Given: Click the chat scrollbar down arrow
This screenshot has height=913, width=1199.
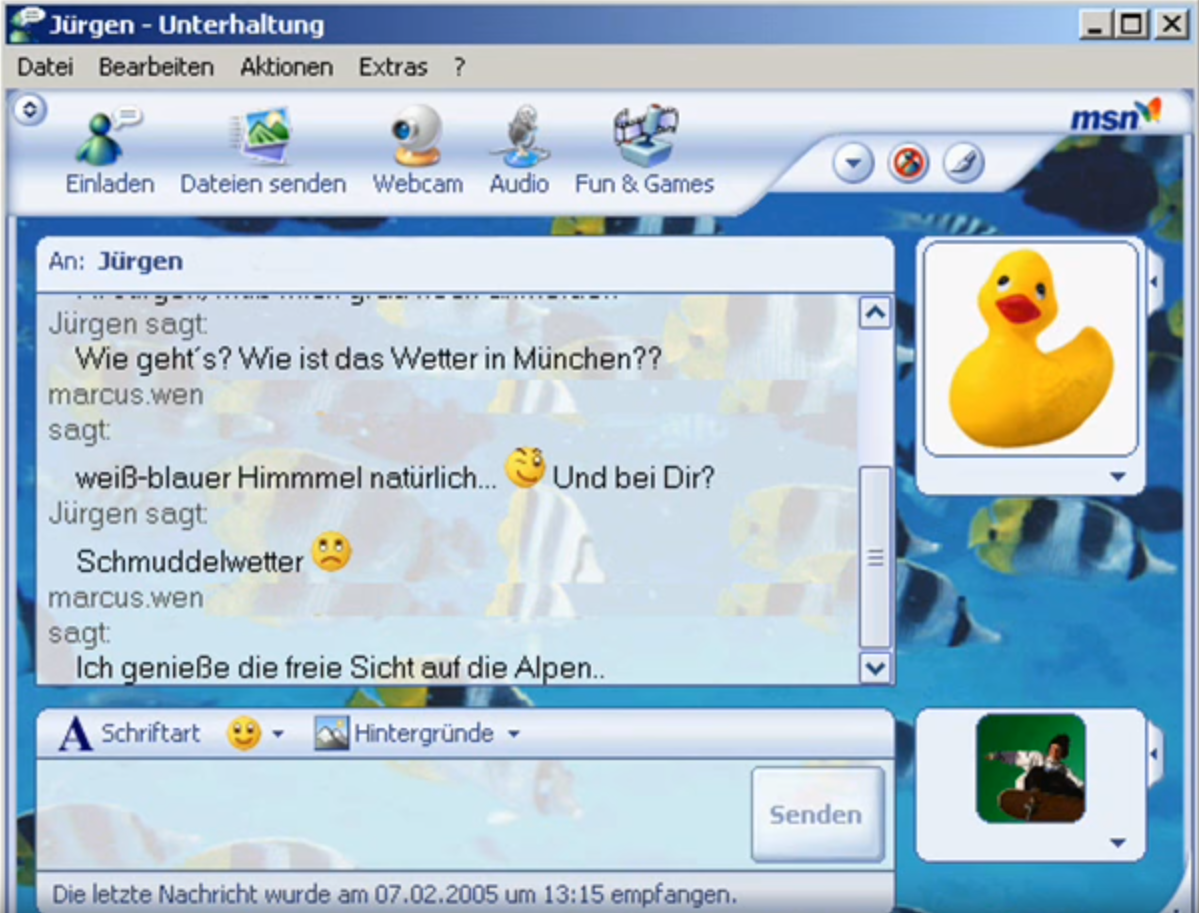Looking at the screenshot, I should pyautogui.click(x=875, y=667).
